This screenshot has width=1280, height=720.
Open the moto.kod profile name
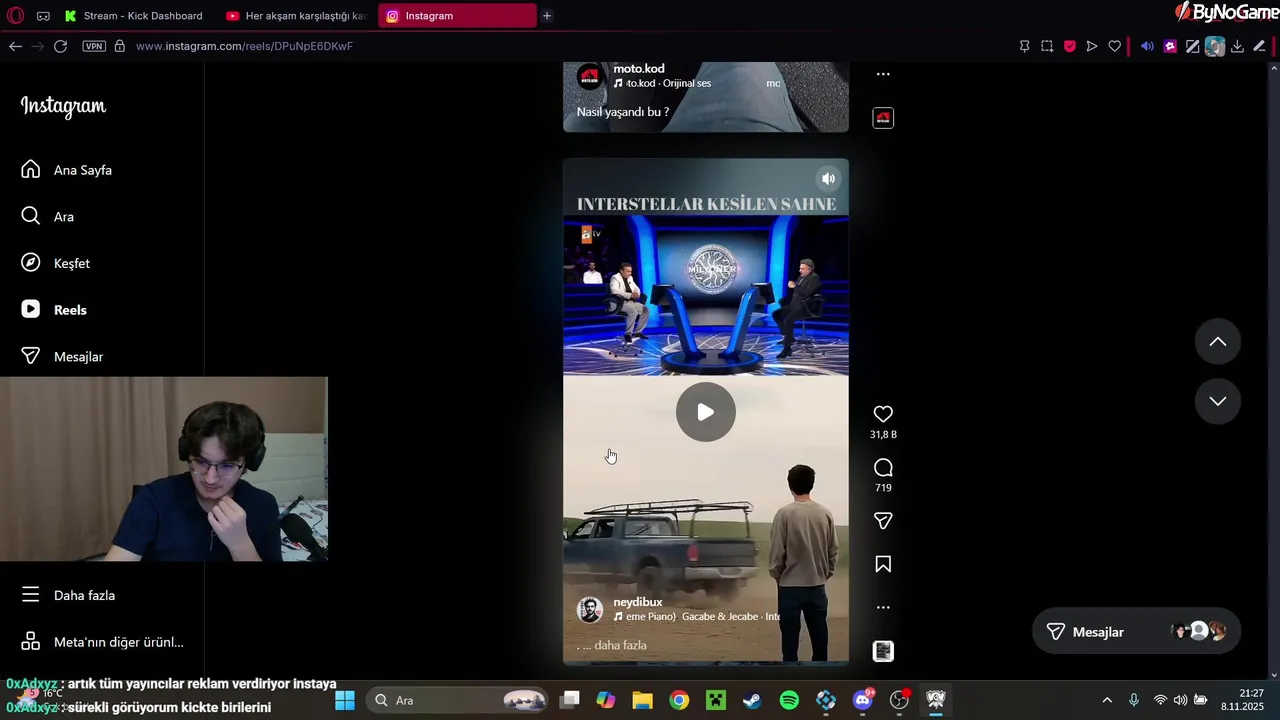point(639,69)
